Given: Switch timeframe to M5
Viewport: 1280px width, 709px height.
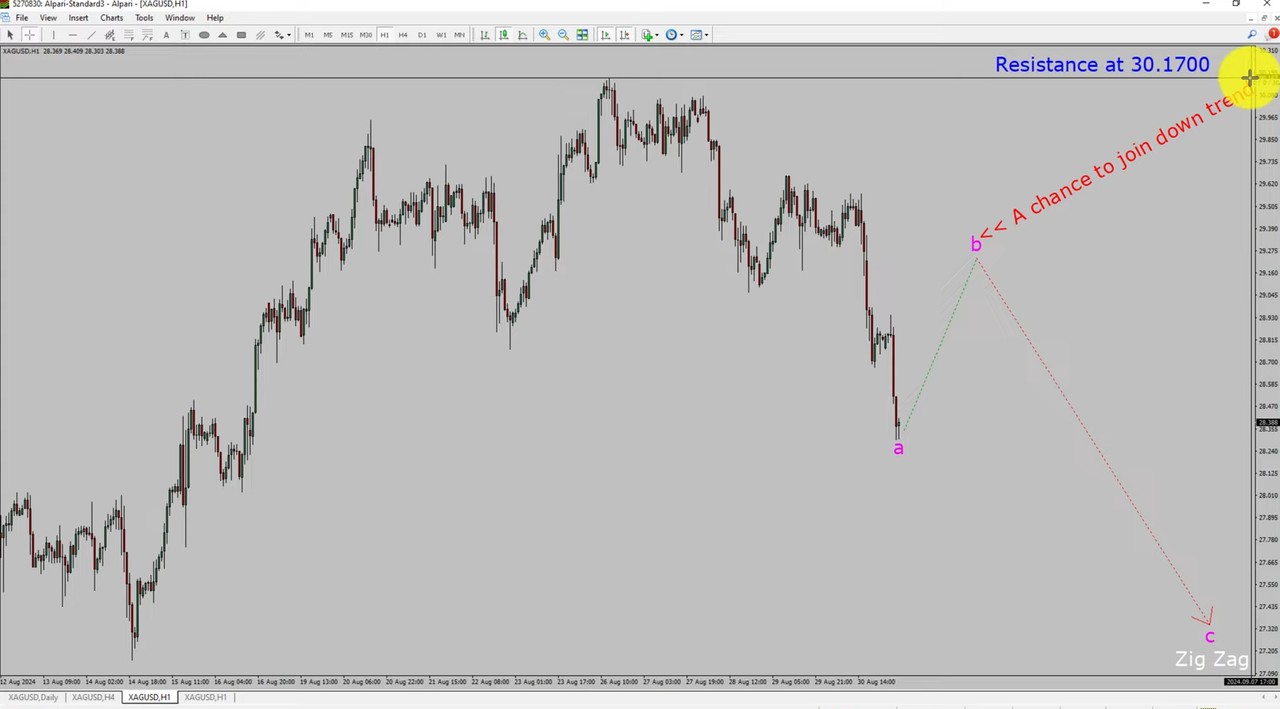Looking at the screenshot, I should (x=328, y=35).
